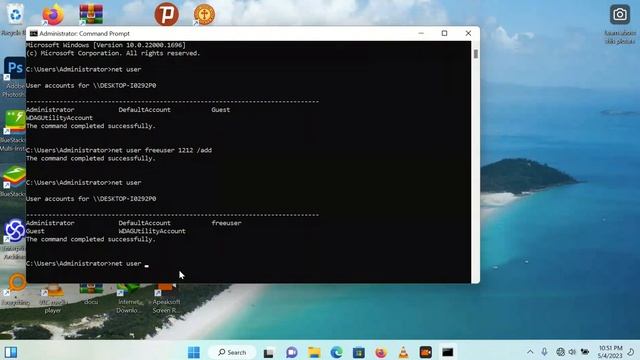Viewport: 640px width, 360px height.
Task: Open the orange cross emblem desktop shortcut
Action: click(204, 15)
